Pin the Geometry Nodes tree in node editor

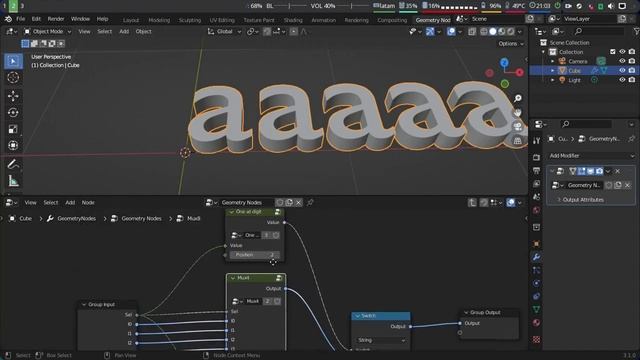pos(310,202)
